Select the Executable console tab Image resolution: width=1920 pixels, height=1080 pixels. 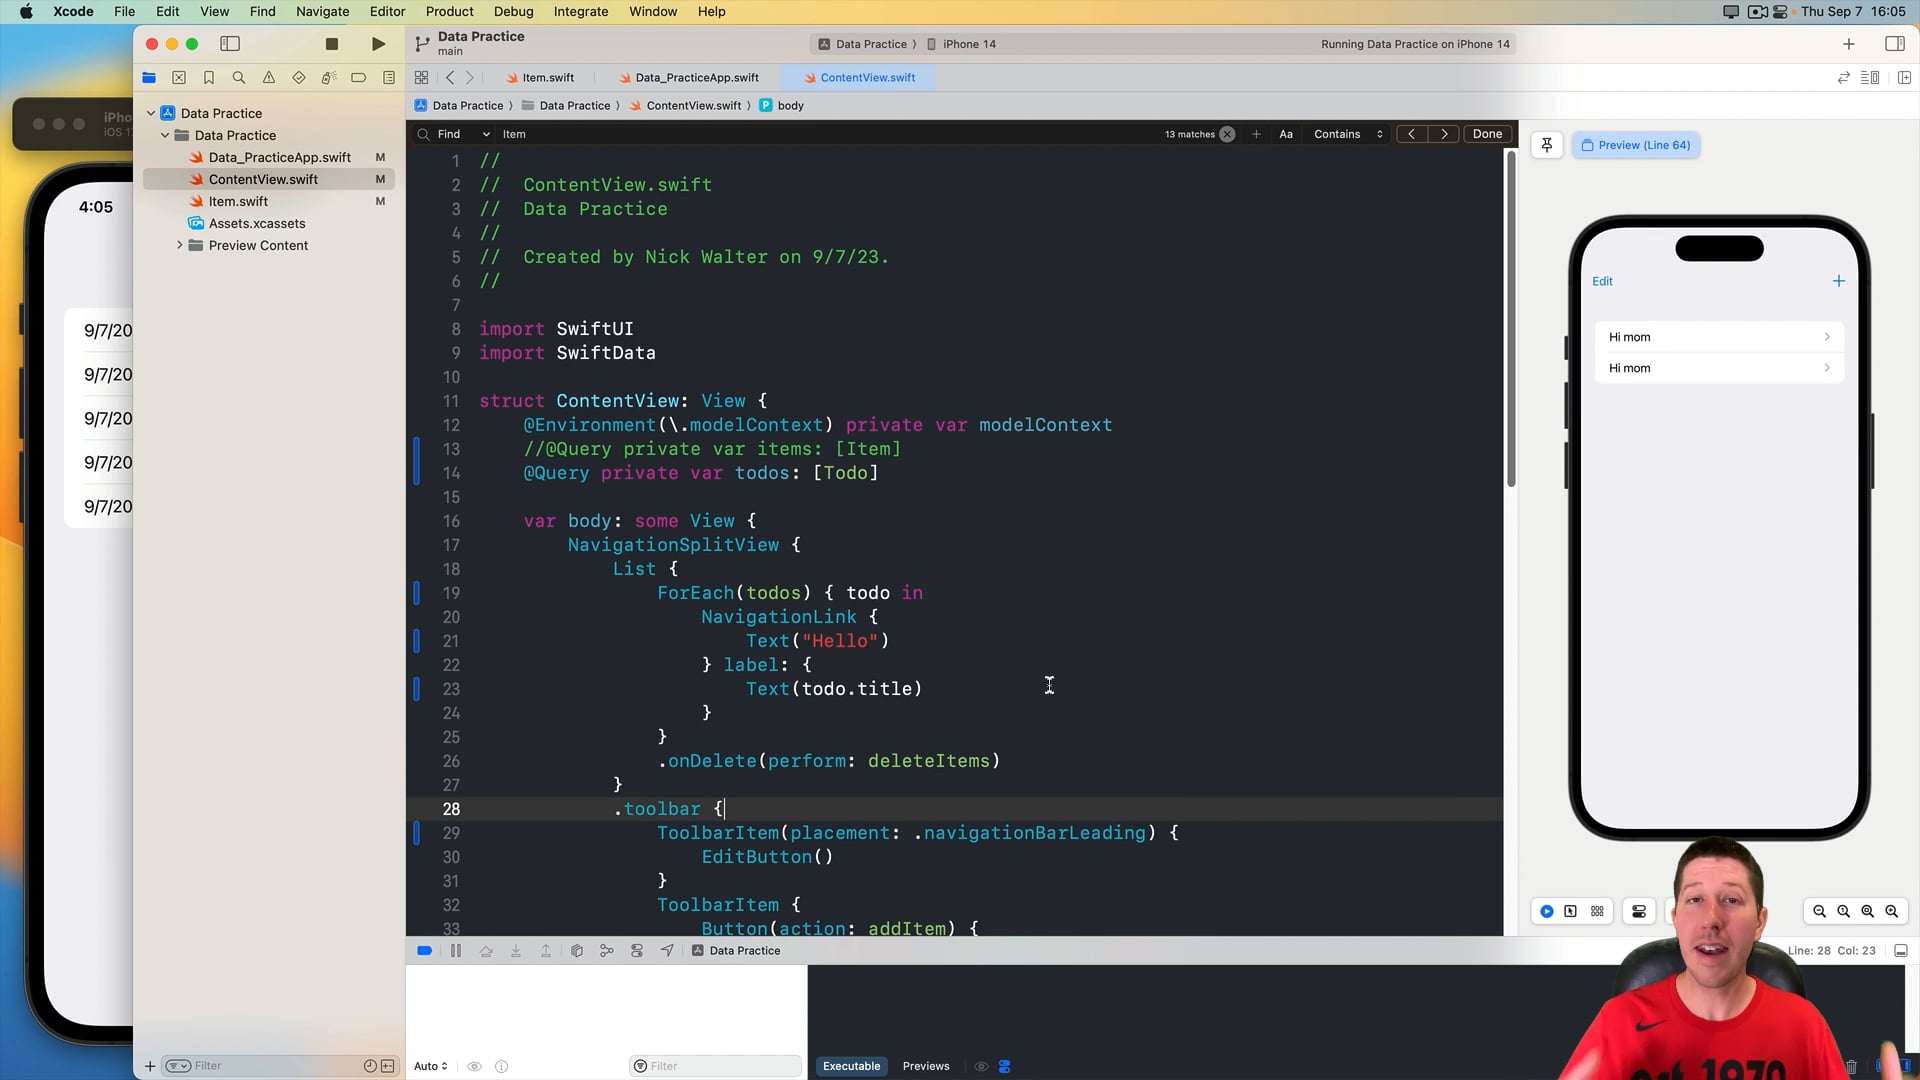(851, 1066)
